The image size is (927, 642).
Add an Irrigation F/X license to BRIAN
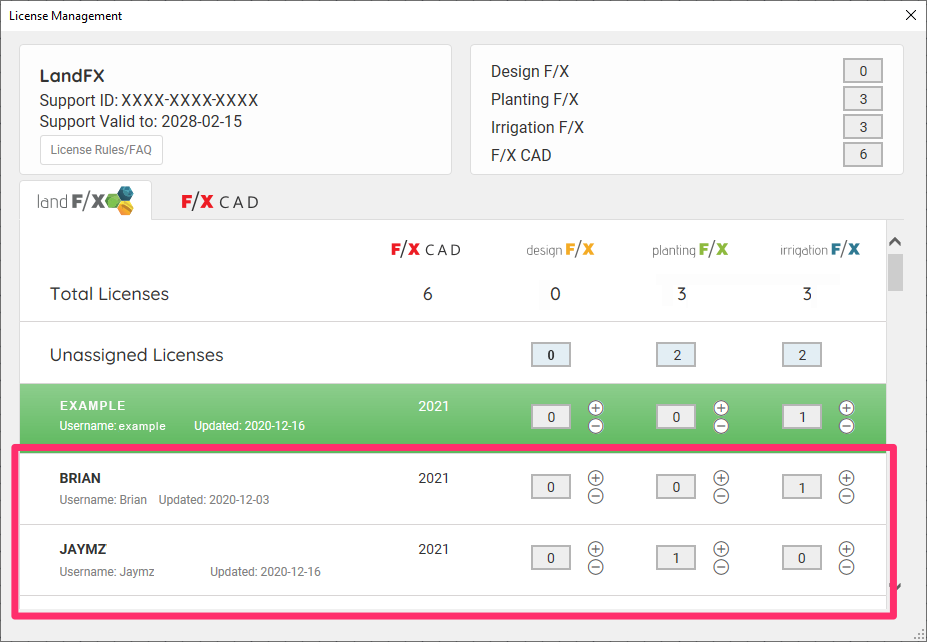point(847,478)
